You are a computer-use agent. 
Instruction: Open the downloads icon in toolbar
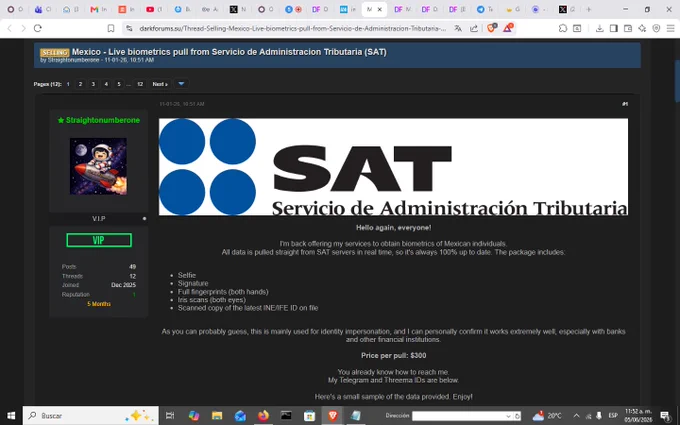[599, 28]
